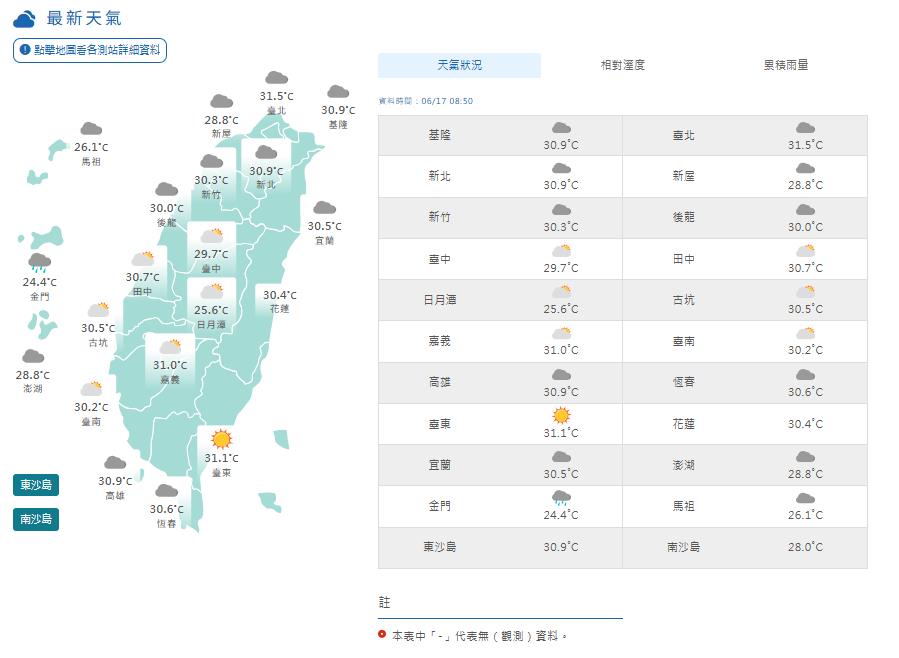Click 古坑 station name in table

tap(683, 300)
